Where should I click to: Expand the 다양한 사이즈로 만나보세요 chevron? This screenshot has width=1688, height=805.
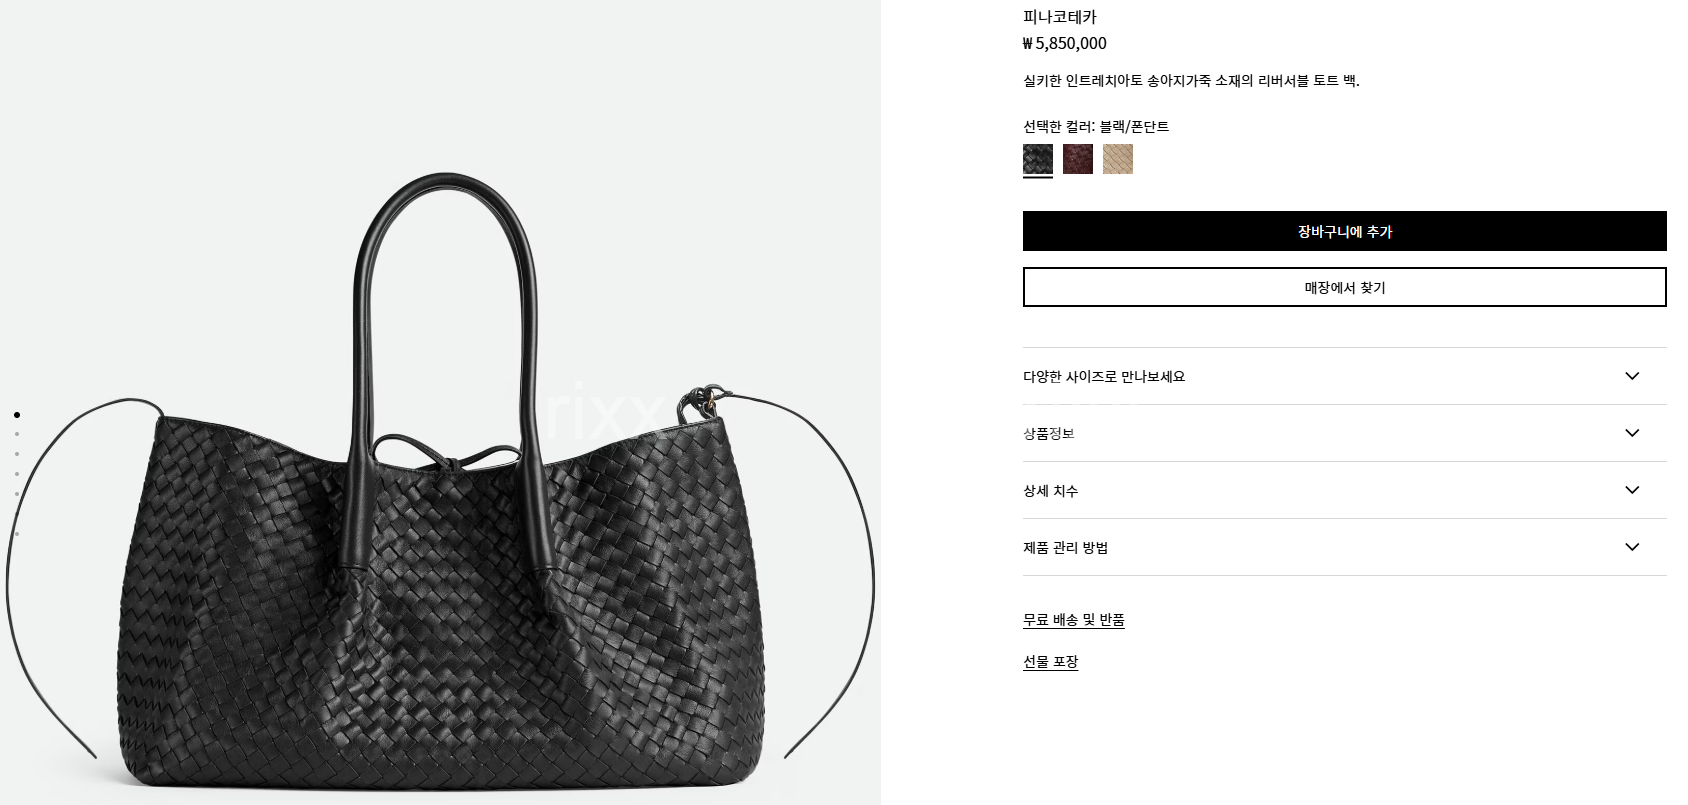point(1632,376)
